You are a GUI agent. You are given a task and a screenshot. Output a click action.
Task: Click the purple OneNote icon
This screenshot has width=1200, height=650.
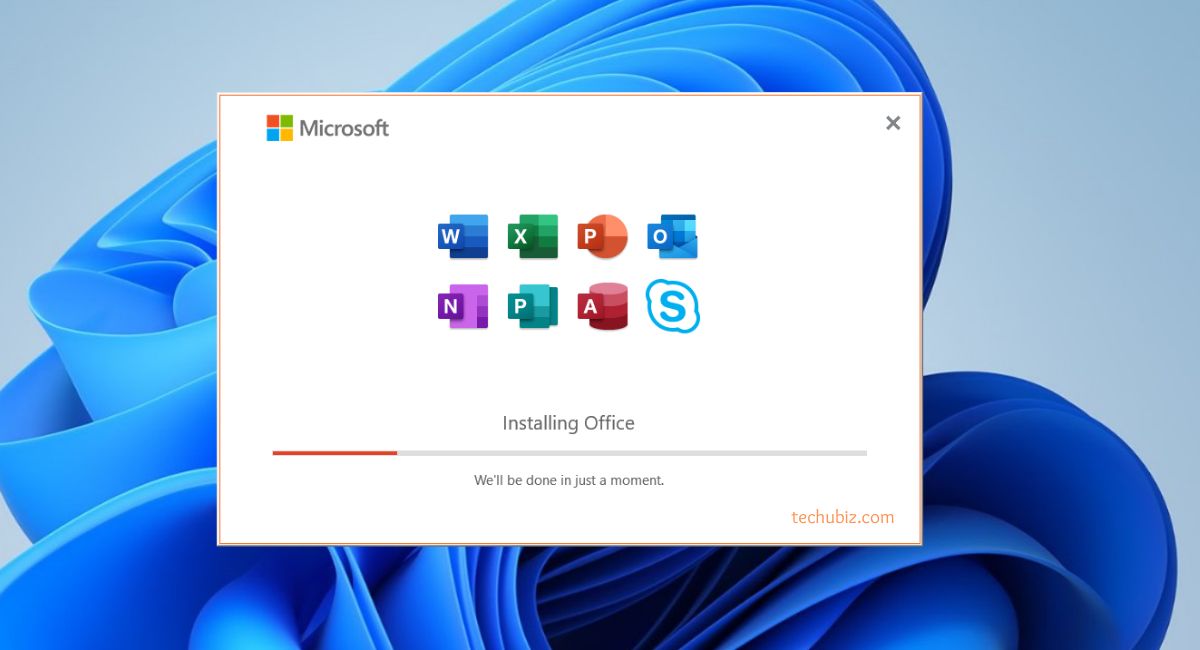coord(463,307)
